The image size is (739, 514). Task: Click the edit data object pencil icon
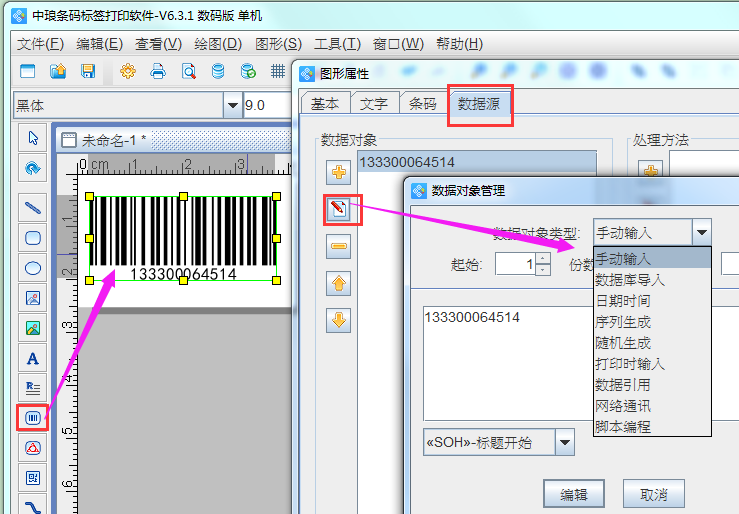click(340, 209)
